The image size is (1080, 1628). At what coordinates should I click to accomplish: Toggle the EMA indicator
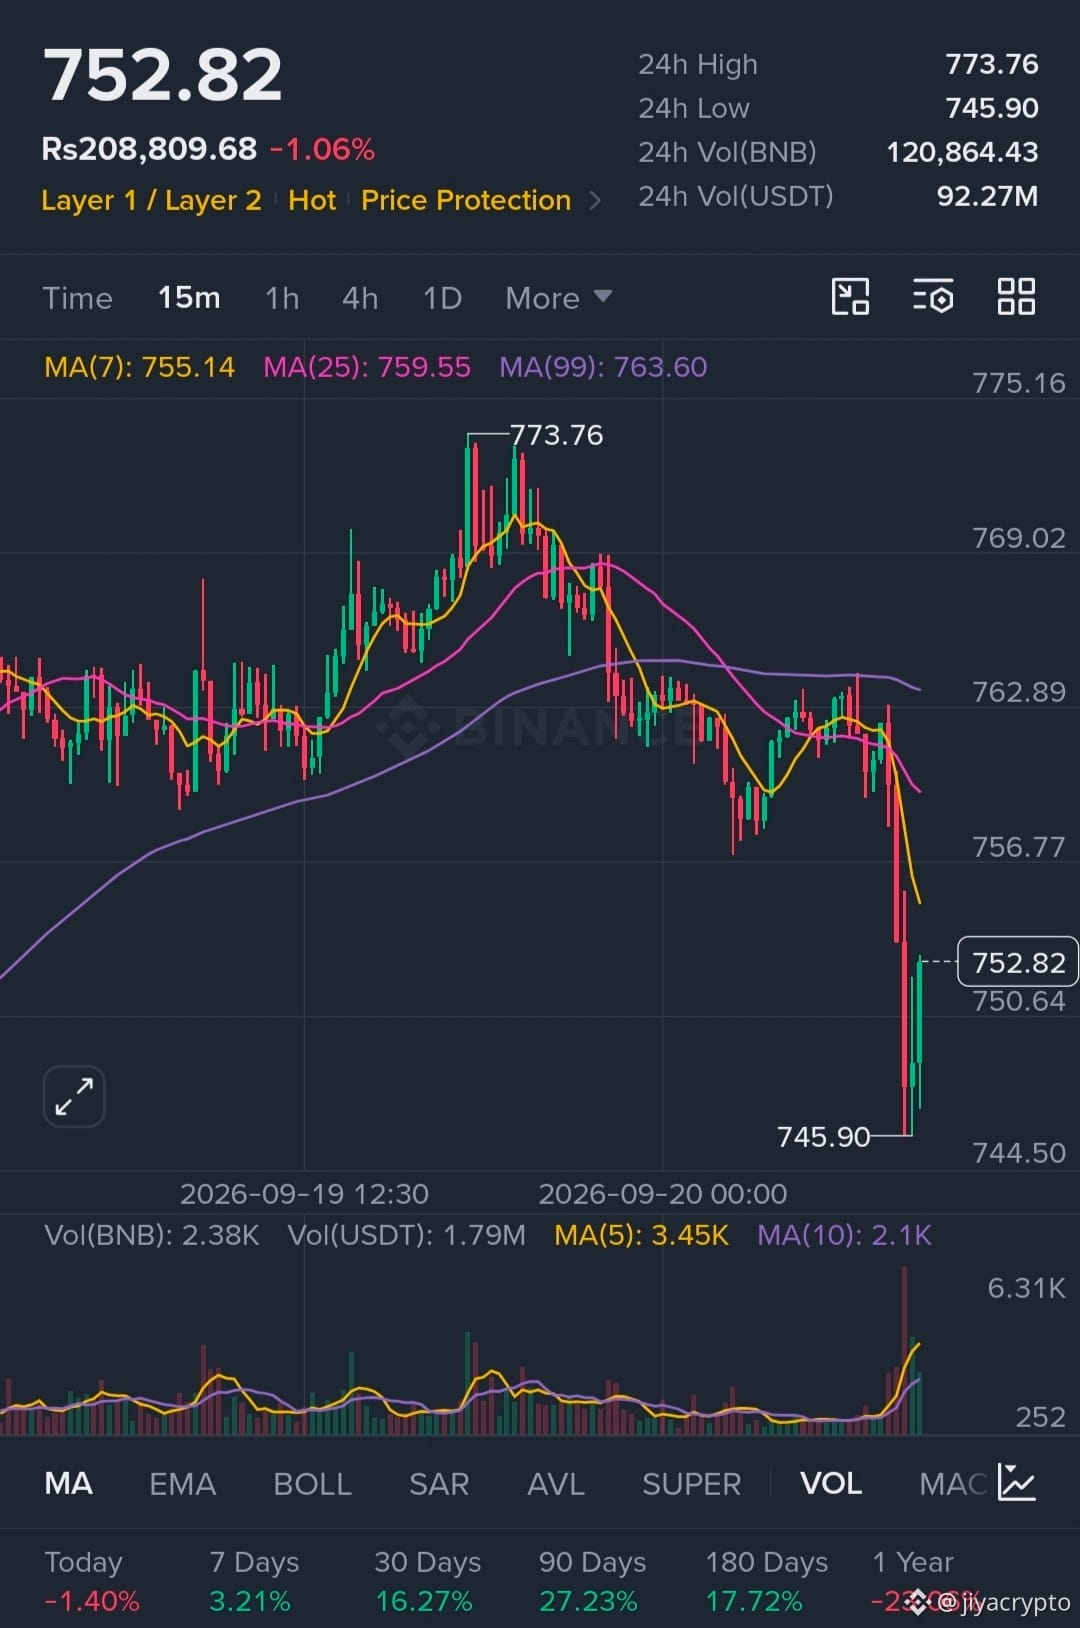click(182, 1484)
